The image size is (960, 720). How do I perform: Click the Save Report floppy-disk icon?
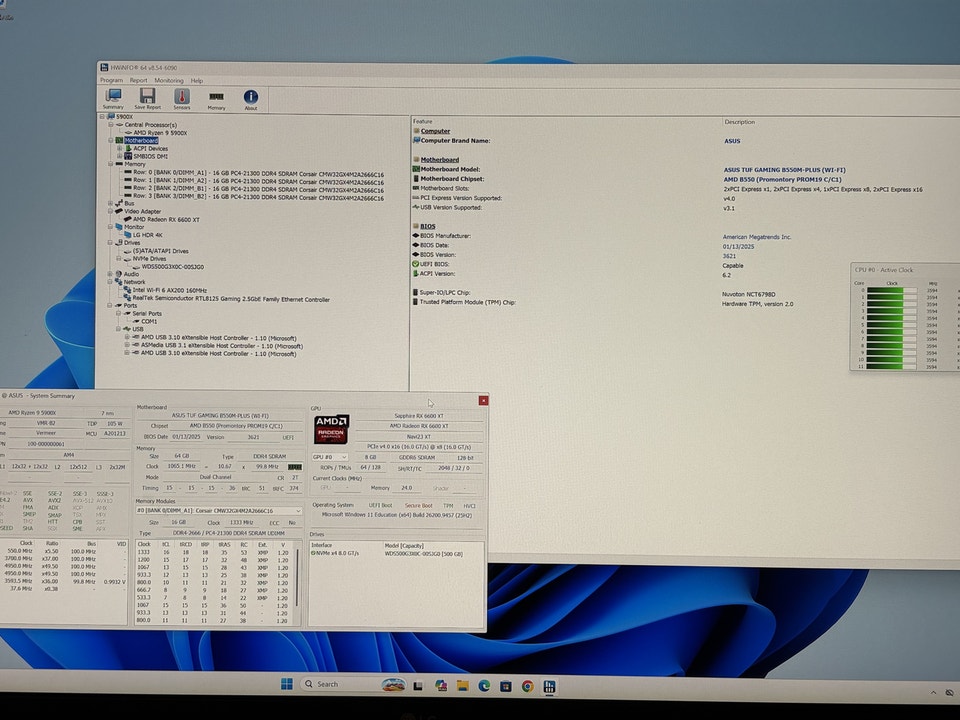coord(148,98)
